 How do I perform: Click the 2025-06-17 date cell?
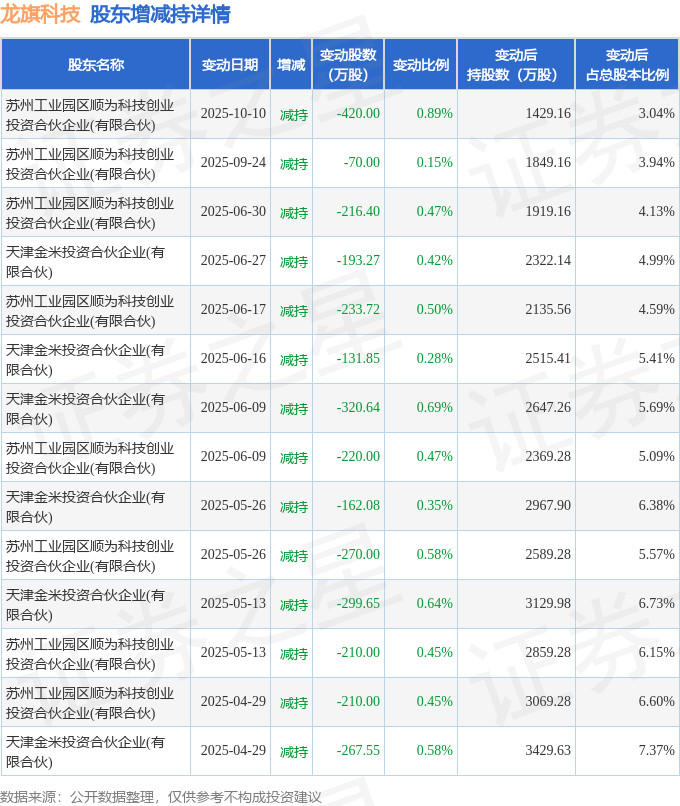click(x=233, y=309)
